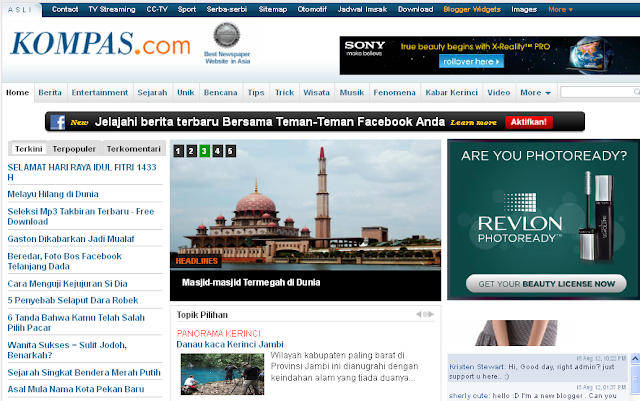Open the Otomotif top bar link
Viewport: 640px width, 401px height.
pos(312,9)
